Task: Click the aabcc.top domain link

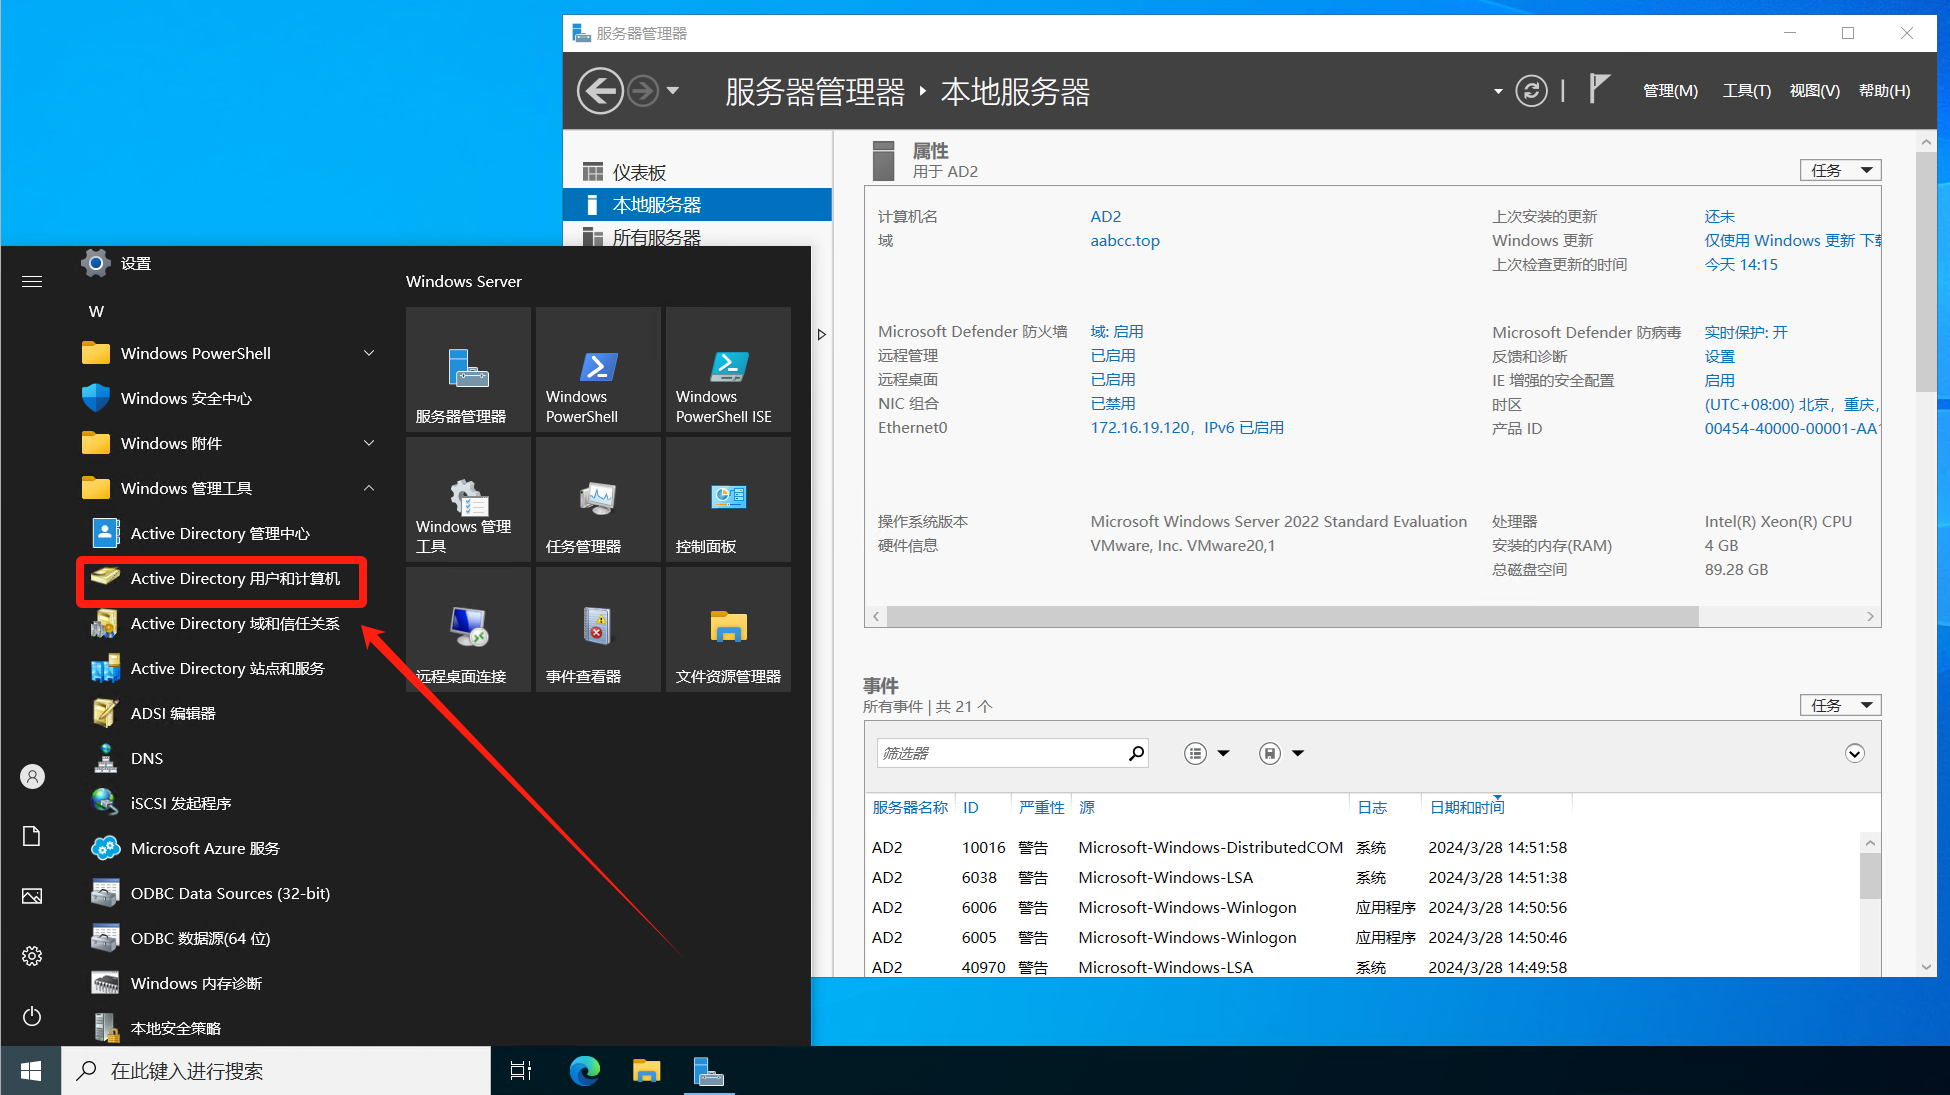Action: 1124,241
